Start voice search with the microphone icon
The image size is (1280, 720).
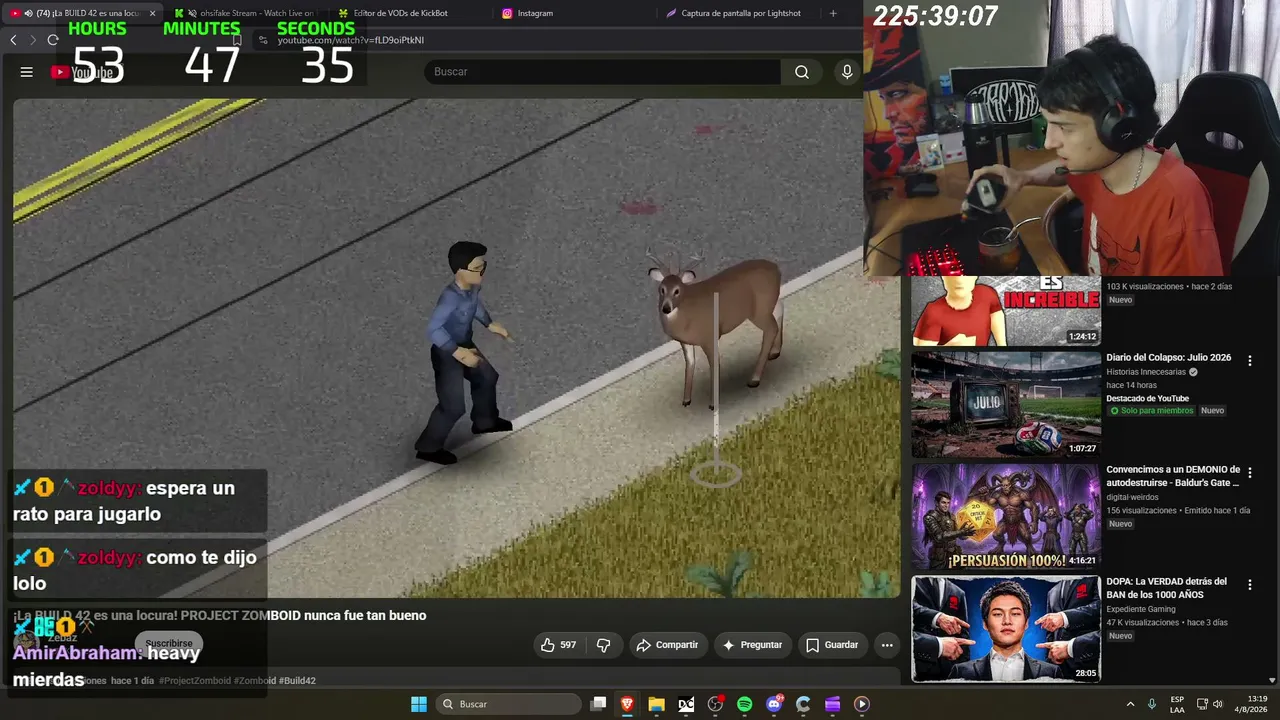click(847, 72)
